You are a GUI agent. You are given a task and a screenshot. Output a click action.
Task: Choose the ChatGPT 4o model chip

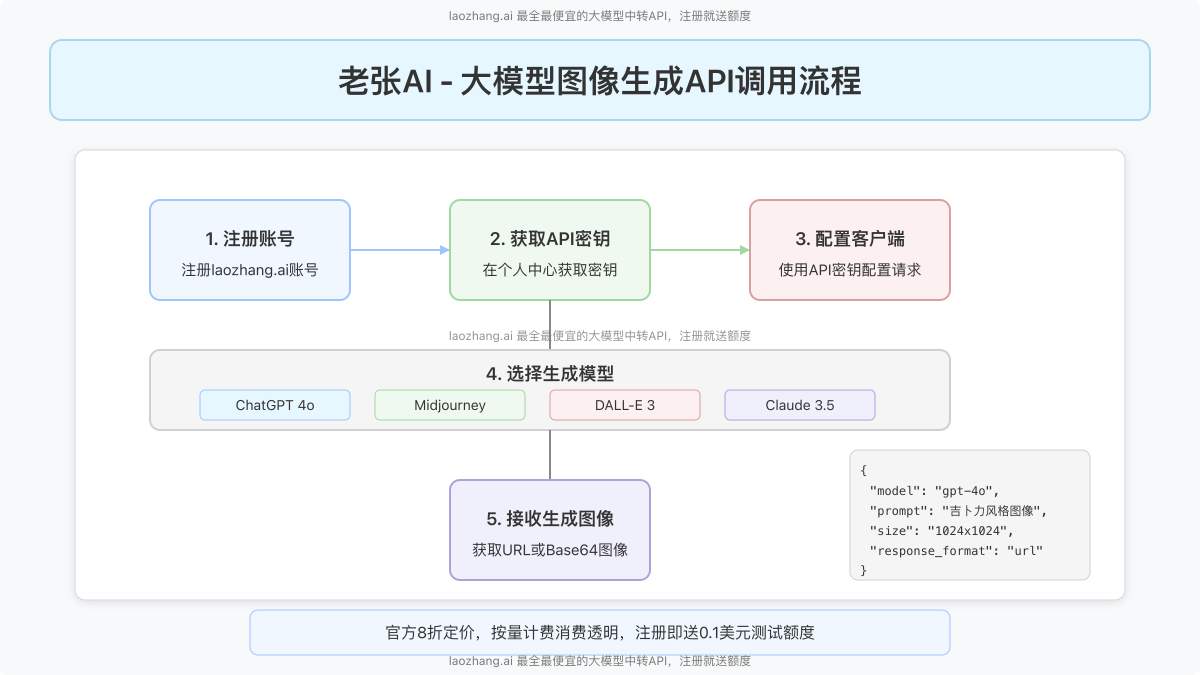tap(275, 405)
